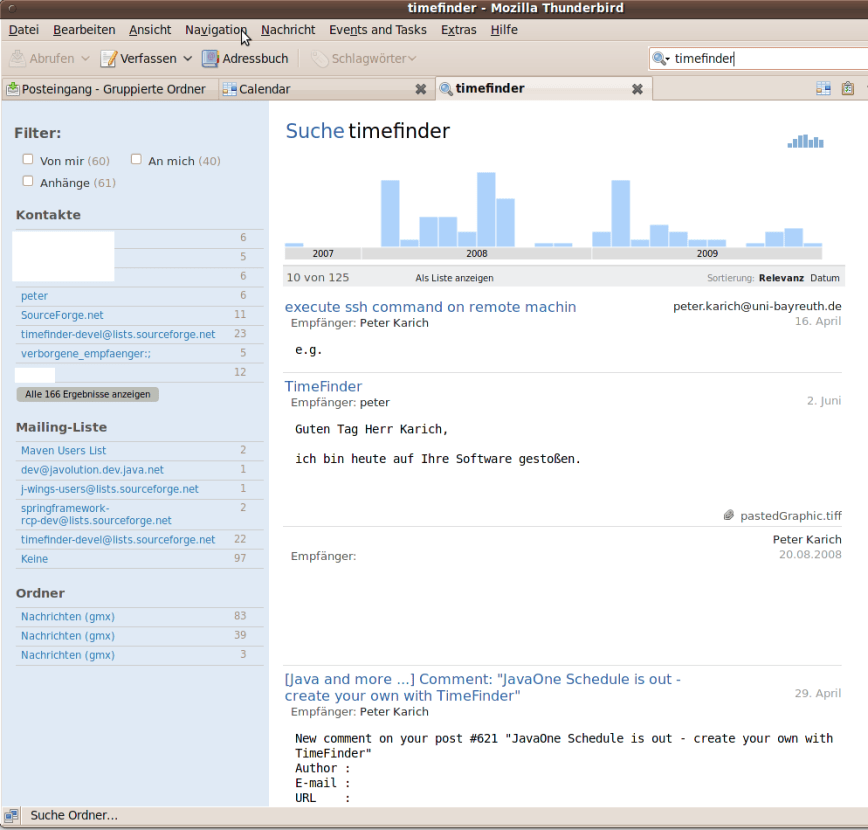This screenshot has height=830, width=868.
Task: Click the Verfassen compose button
Action: click(139, 59)
